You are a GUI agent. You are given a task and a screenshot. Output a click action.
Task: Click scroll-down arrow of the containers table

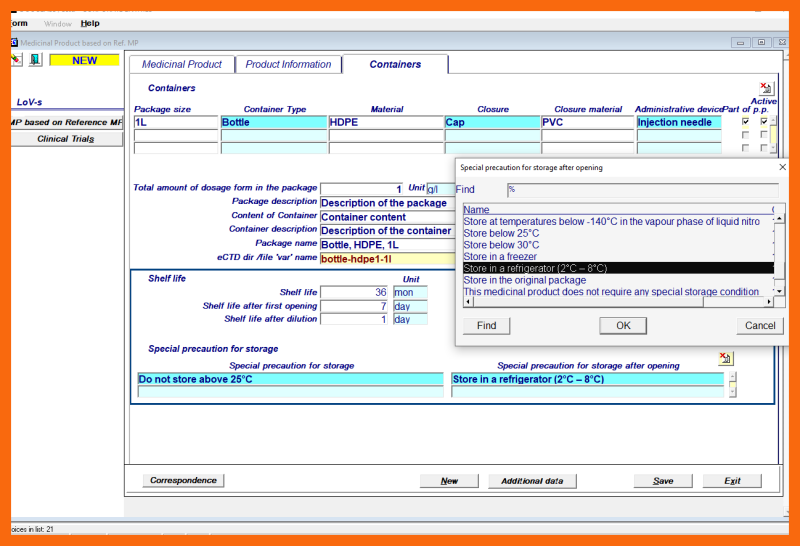[773, 148]
